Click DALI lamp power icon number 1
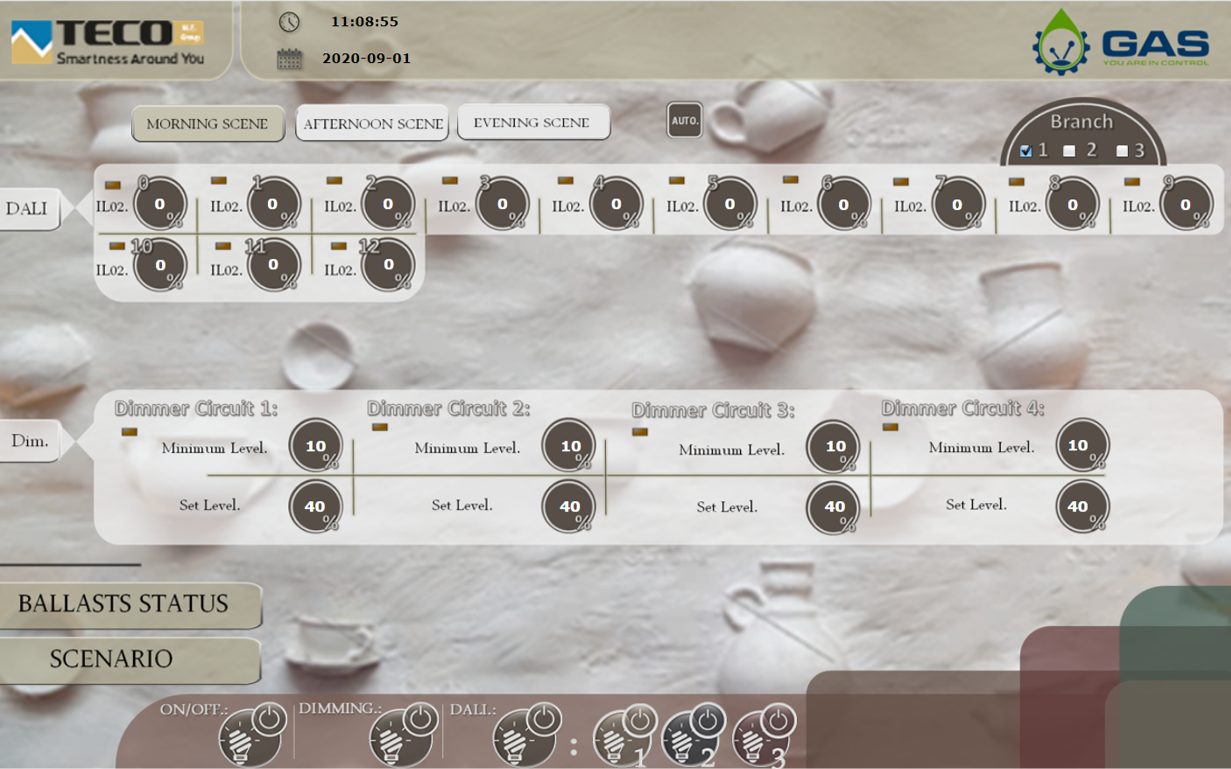 click(x=624, y=738)
